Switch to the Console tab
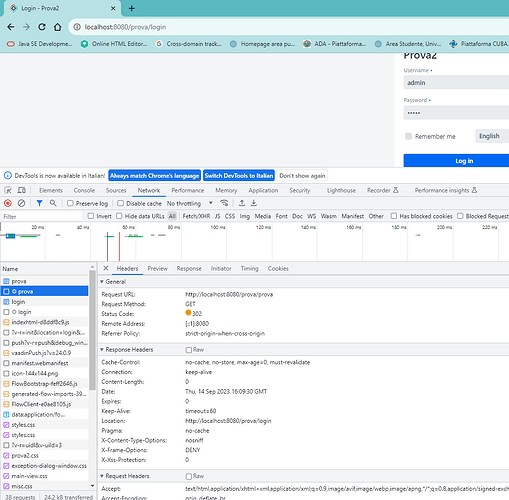 tap(84, 190)
